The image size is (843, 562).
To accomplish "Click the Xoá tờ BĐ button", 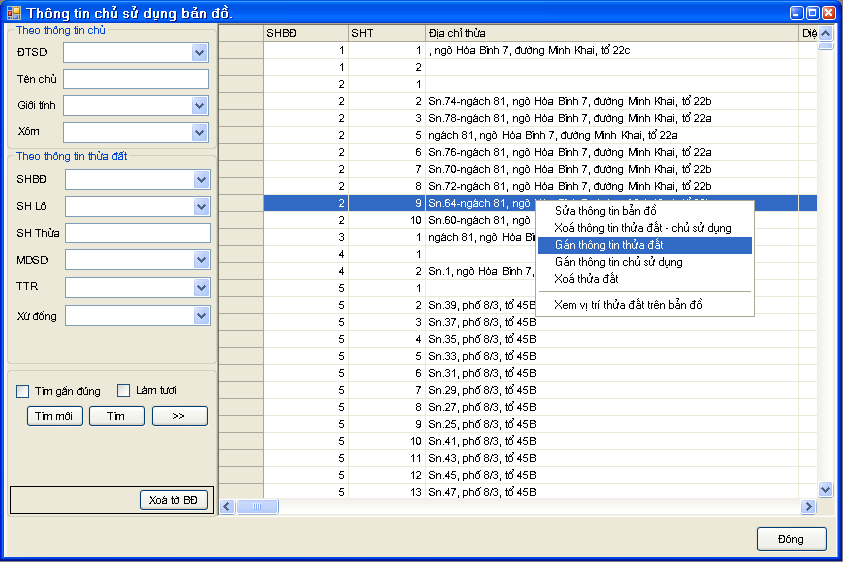I will coord(173,500).
